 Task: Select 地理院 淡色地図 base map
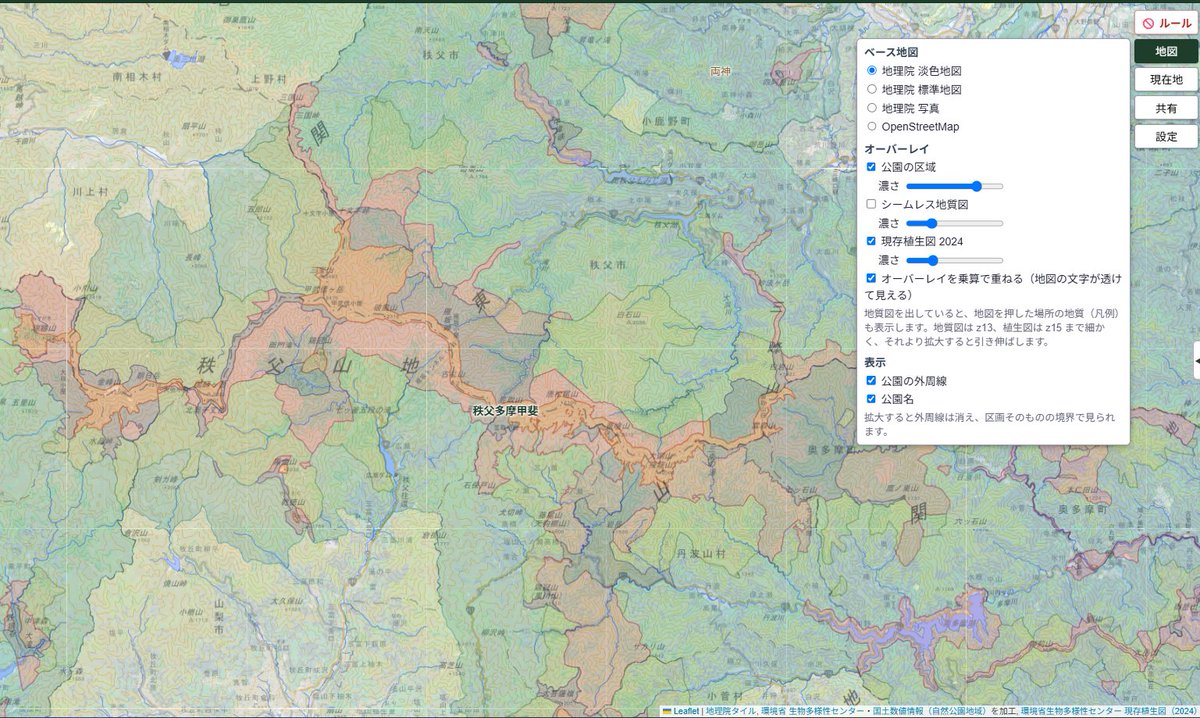coord(872,71)
